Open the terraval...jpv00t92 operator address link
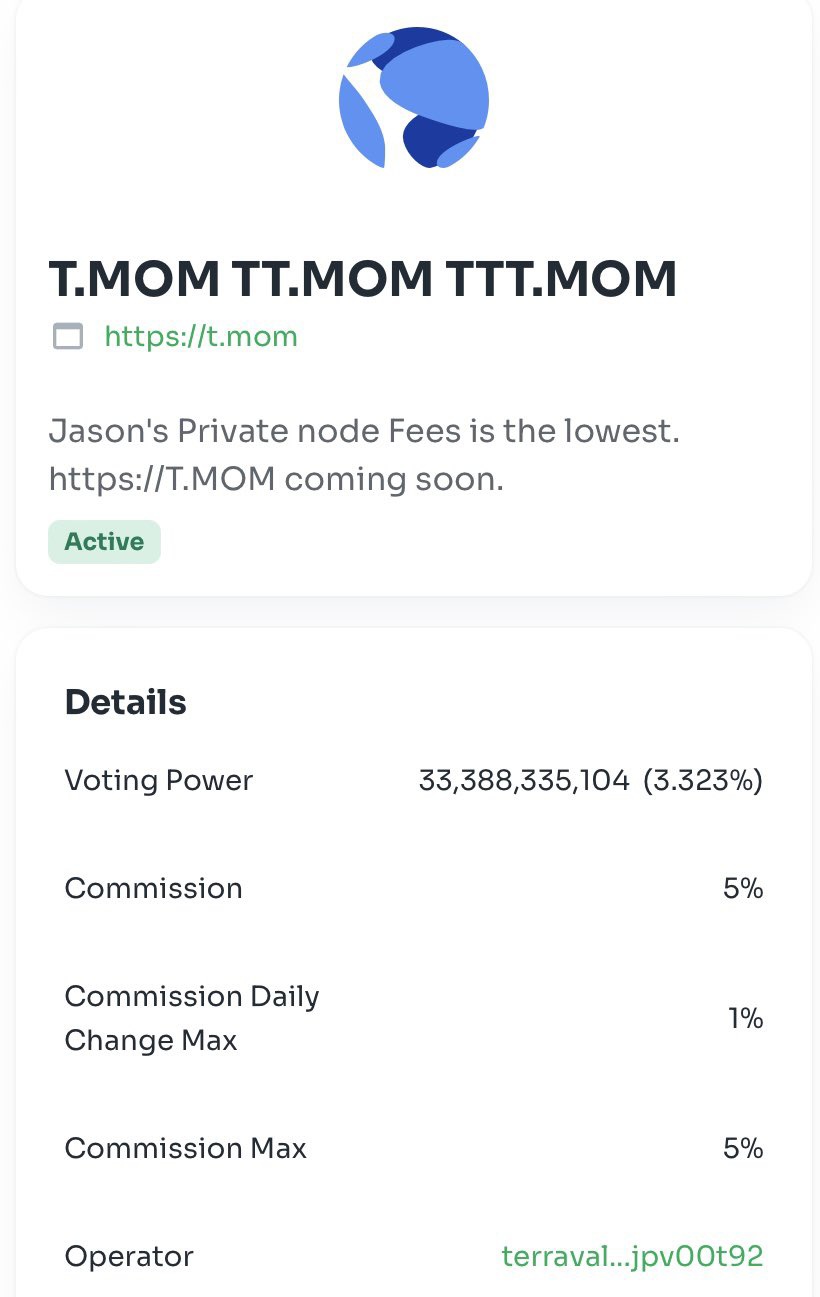 click(x=632, y=1256)
